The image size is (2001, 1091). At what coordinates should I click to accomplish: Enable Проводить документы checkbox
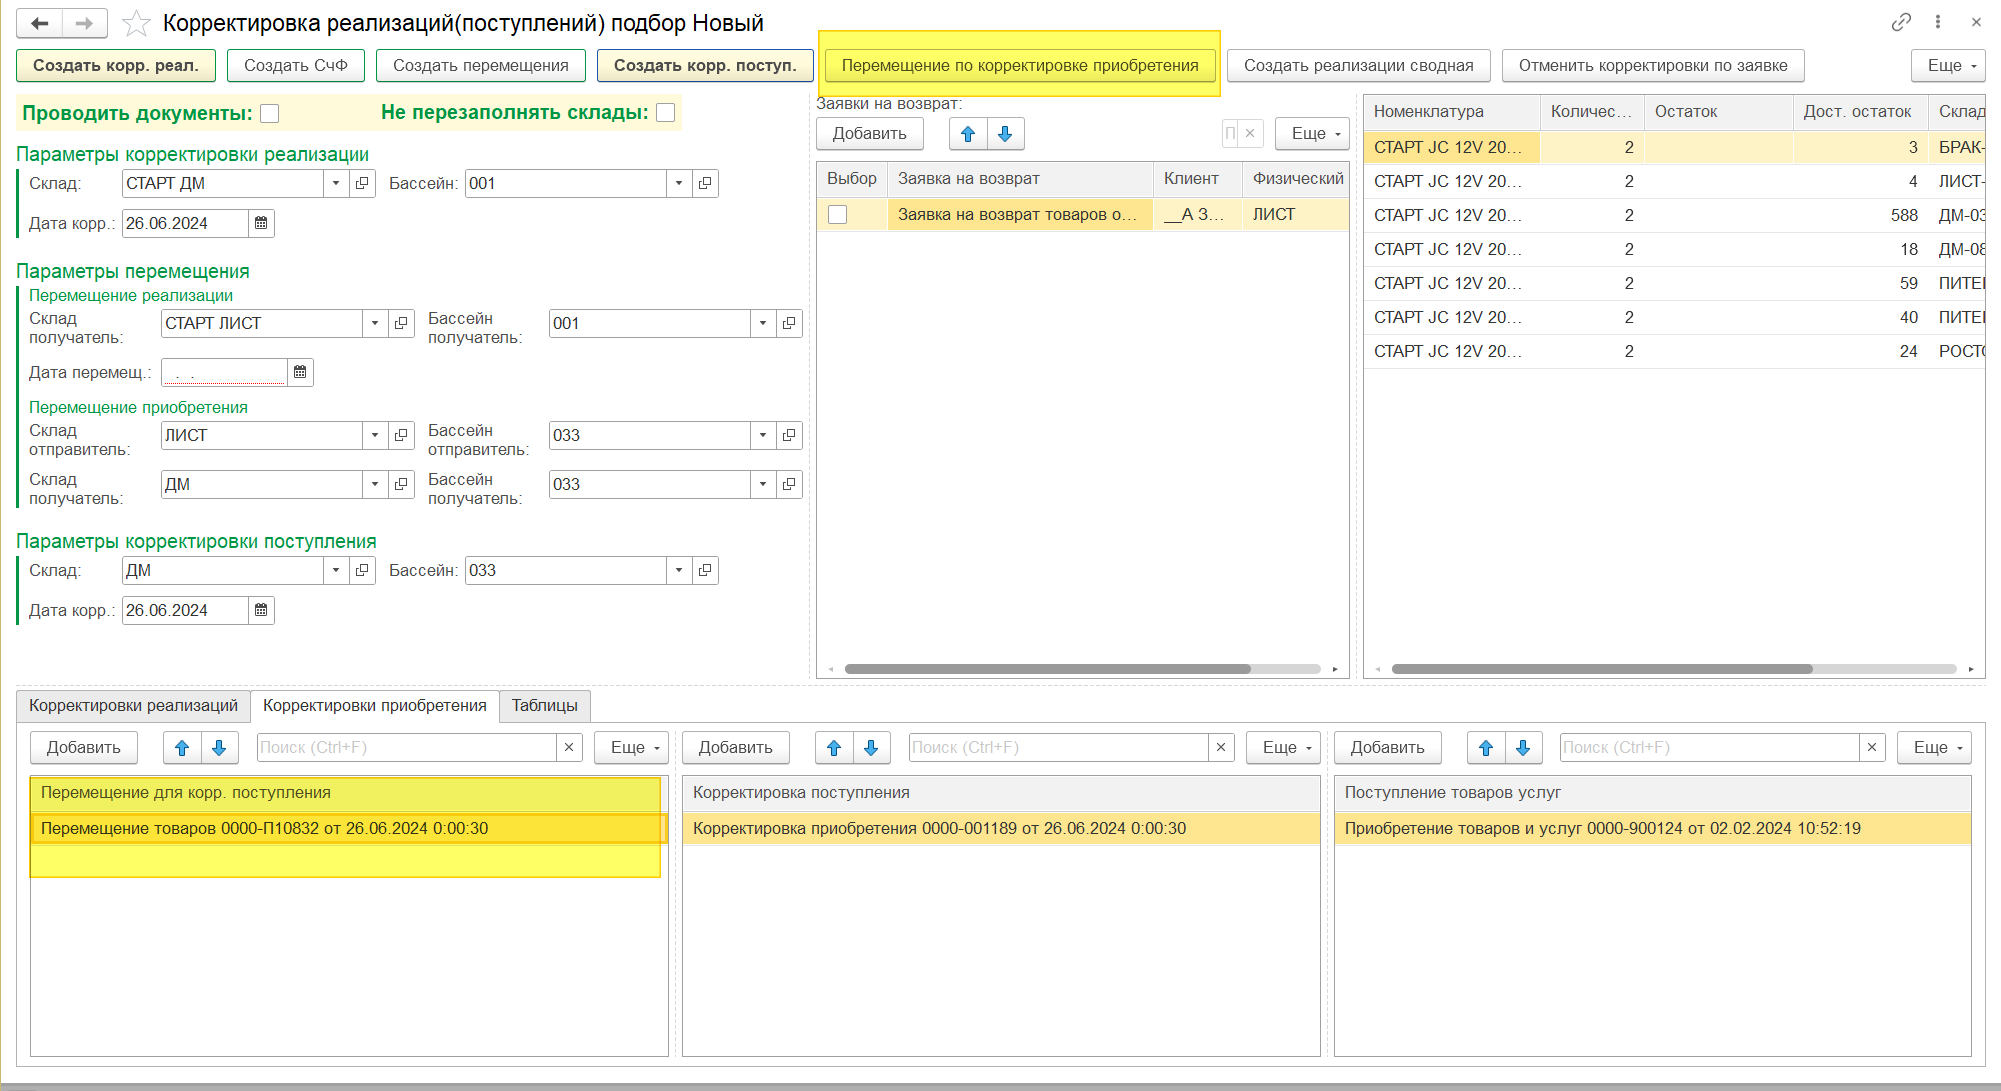point(270,113)
